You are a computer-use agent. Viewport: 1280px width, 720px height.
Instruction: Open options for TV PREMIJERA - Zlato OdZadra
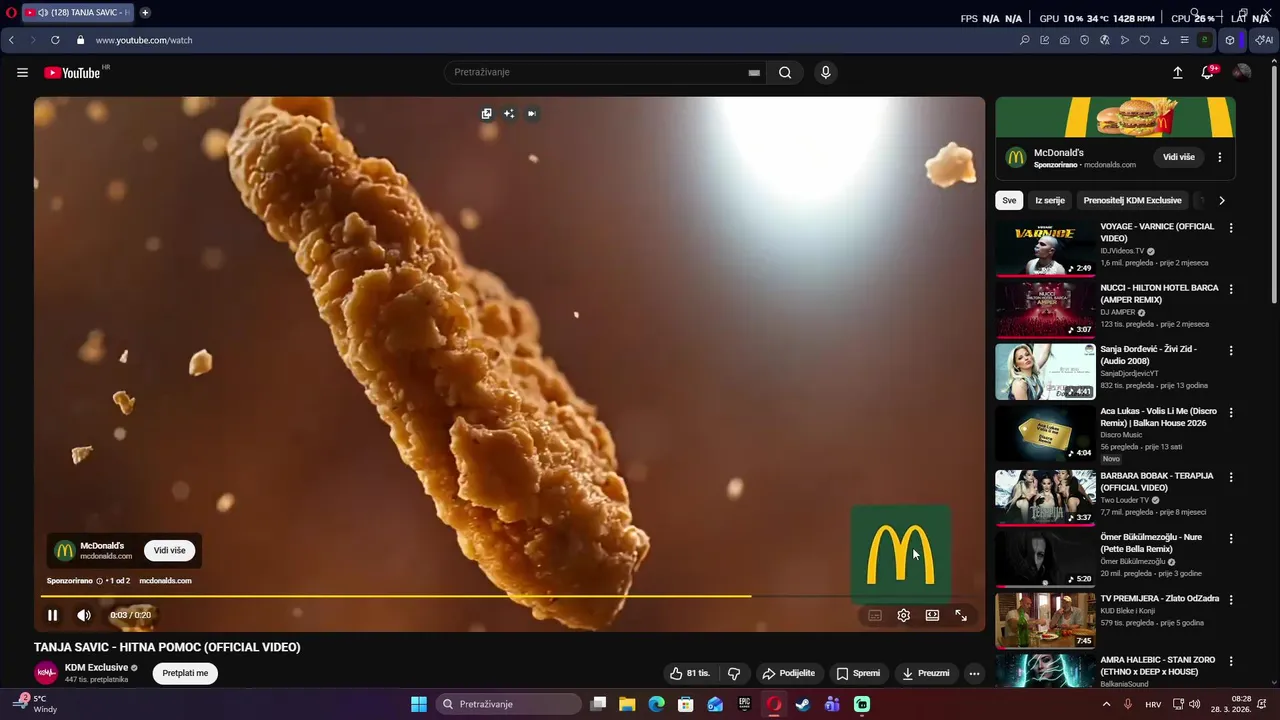click(1231, 600)
